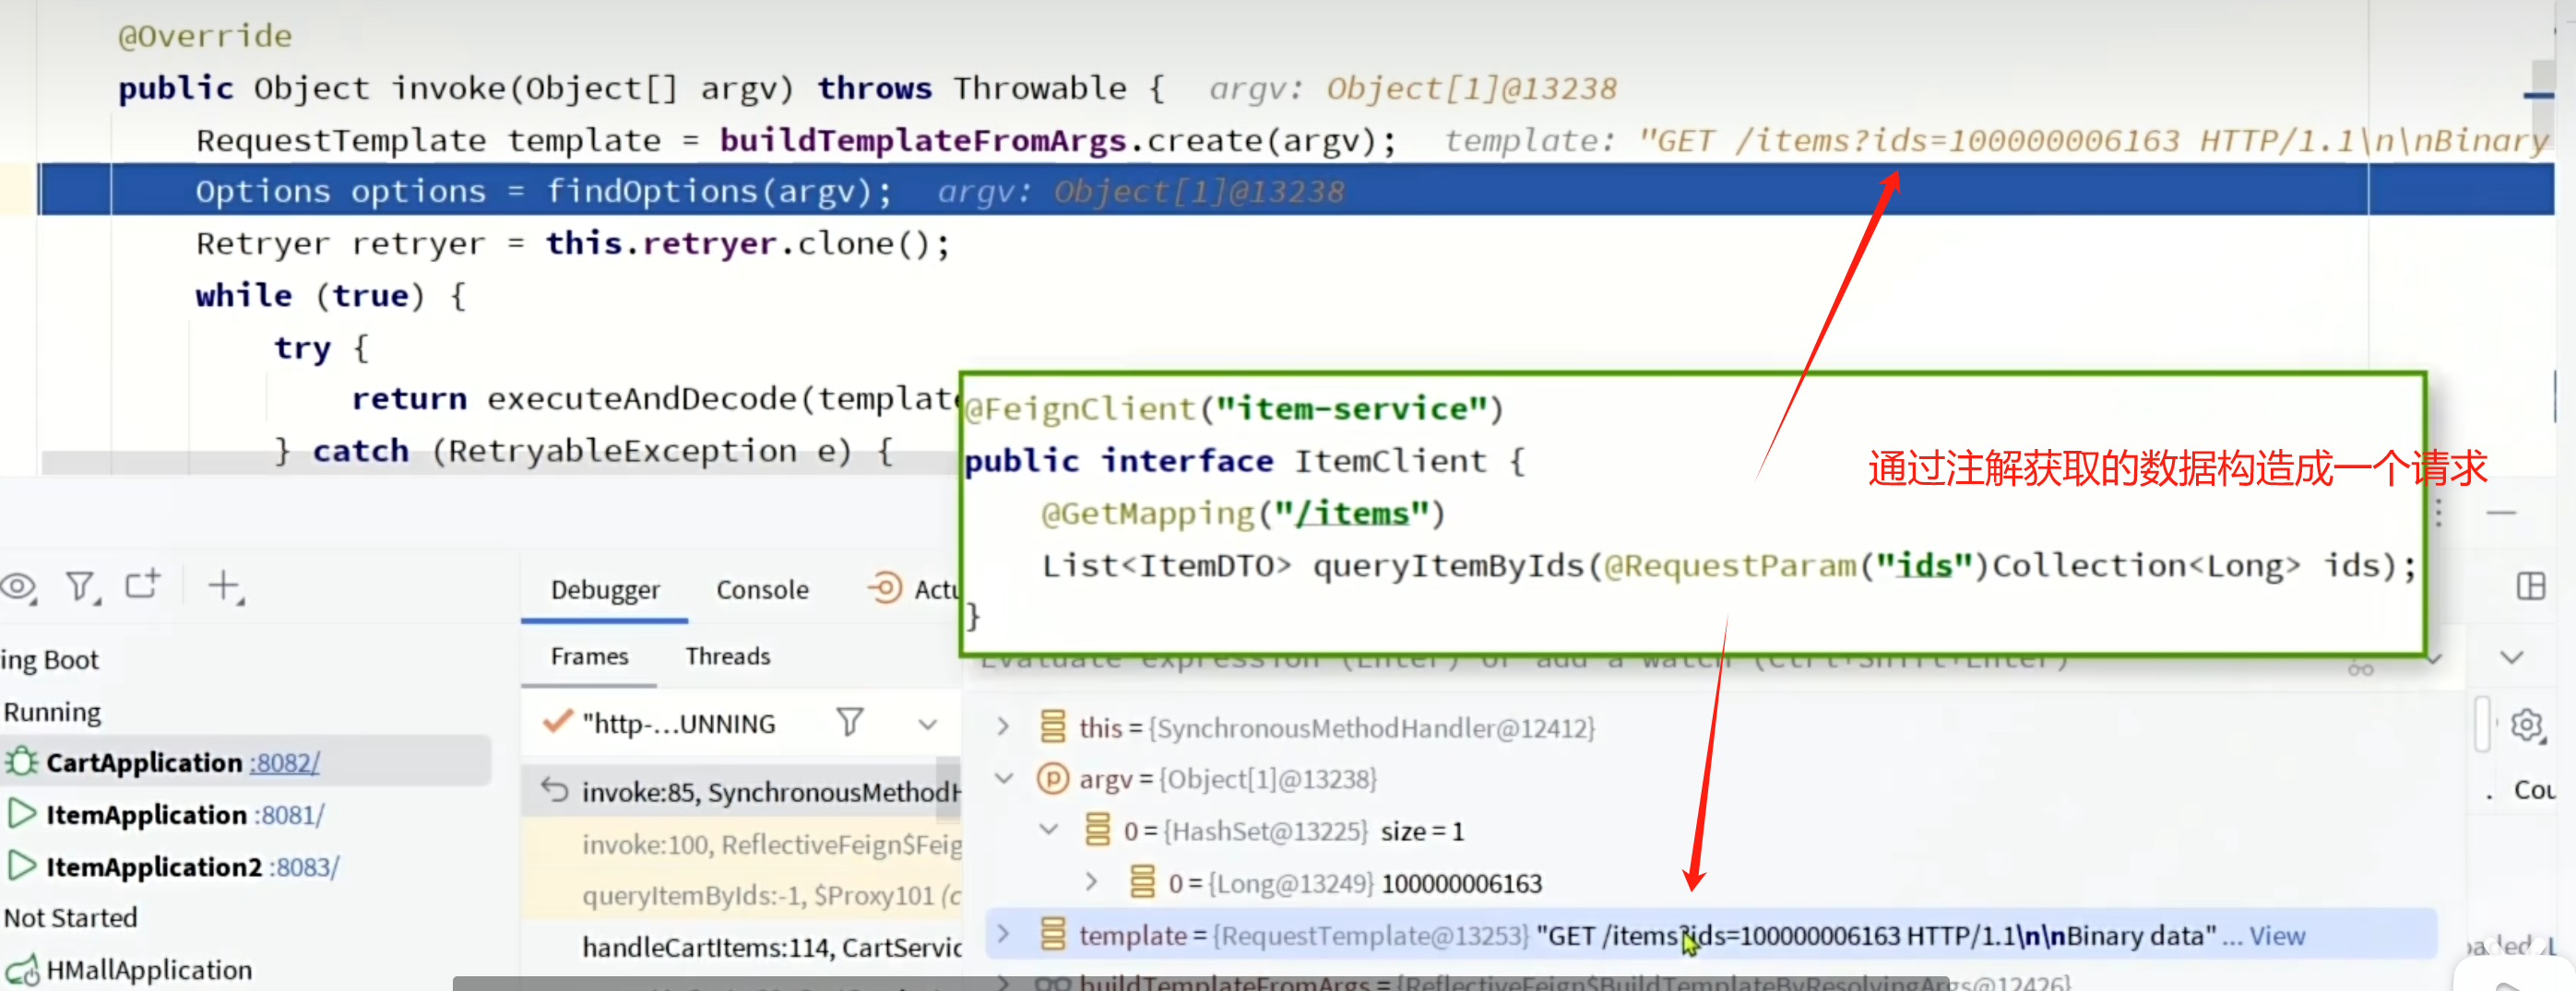2576x991 pixels.
Task: Click the HashSet element icon in argv
Action: click(x=1097, y=830)
